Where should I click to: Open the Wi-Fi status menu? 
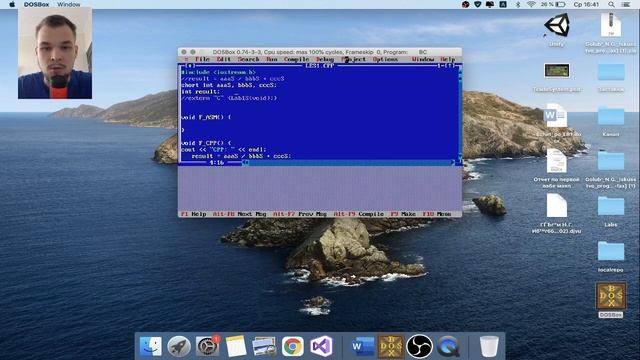(531, 4)
